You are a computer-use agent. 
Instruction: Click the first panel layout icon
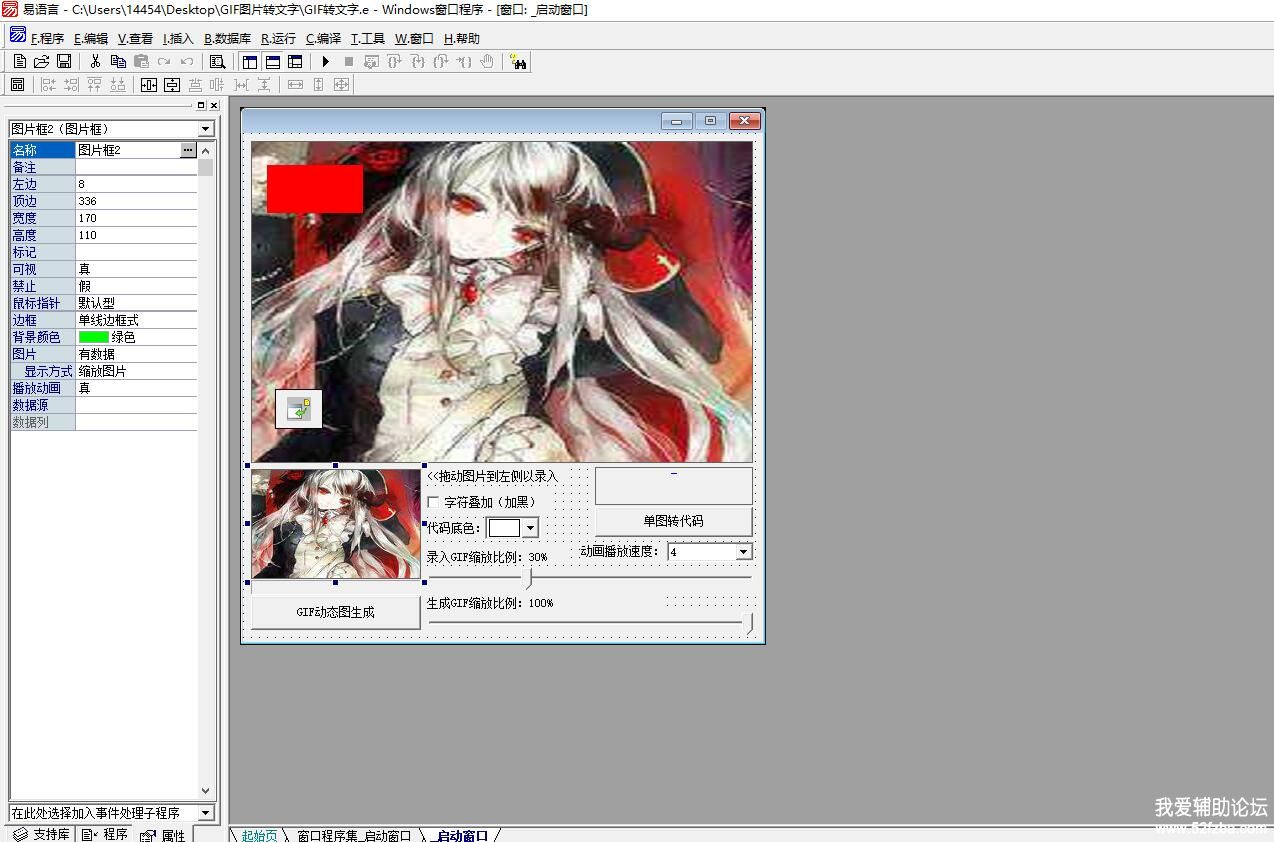pos(250,62)
